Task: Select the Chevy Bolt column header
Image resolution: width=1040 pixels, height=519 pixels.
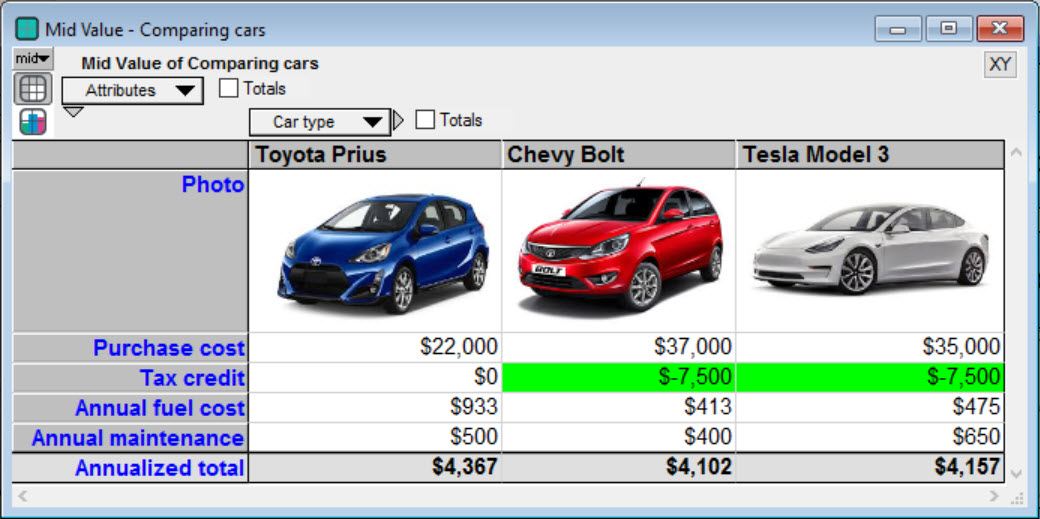Action: pos(619,155)
